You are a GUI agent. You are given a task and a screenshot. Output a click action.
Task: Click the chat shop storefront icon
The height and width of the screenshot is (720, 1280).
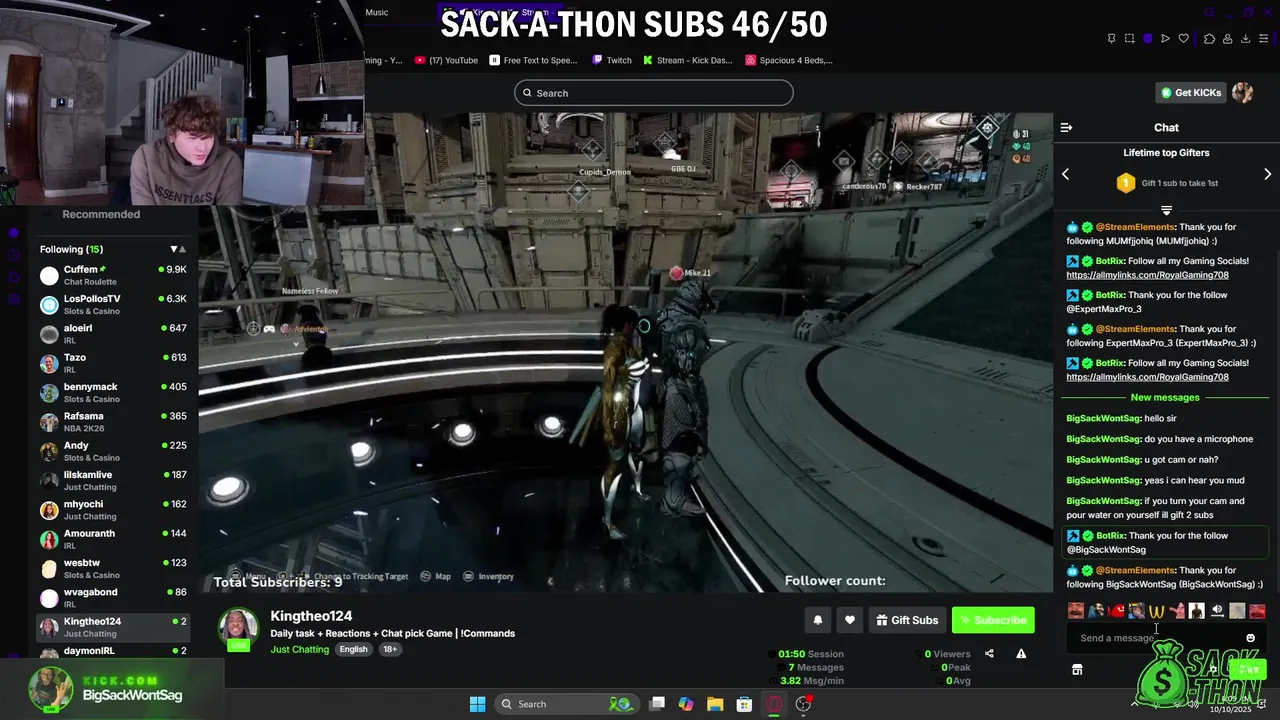pyautogui.click(x=1077, y=670)
